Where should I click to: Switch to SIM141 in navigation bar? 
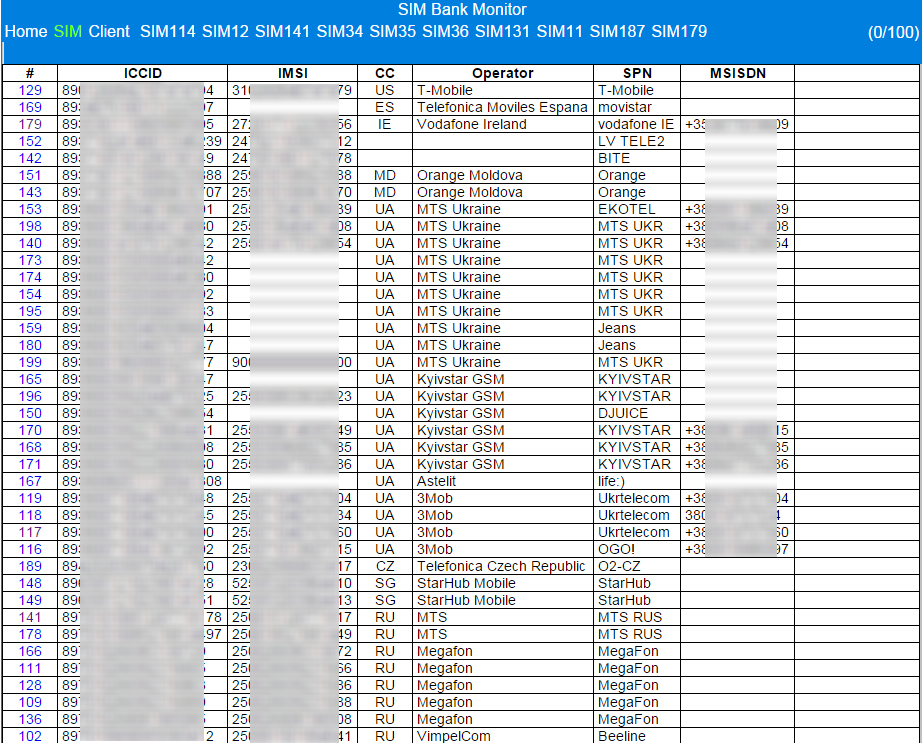[x=282, y=31]
